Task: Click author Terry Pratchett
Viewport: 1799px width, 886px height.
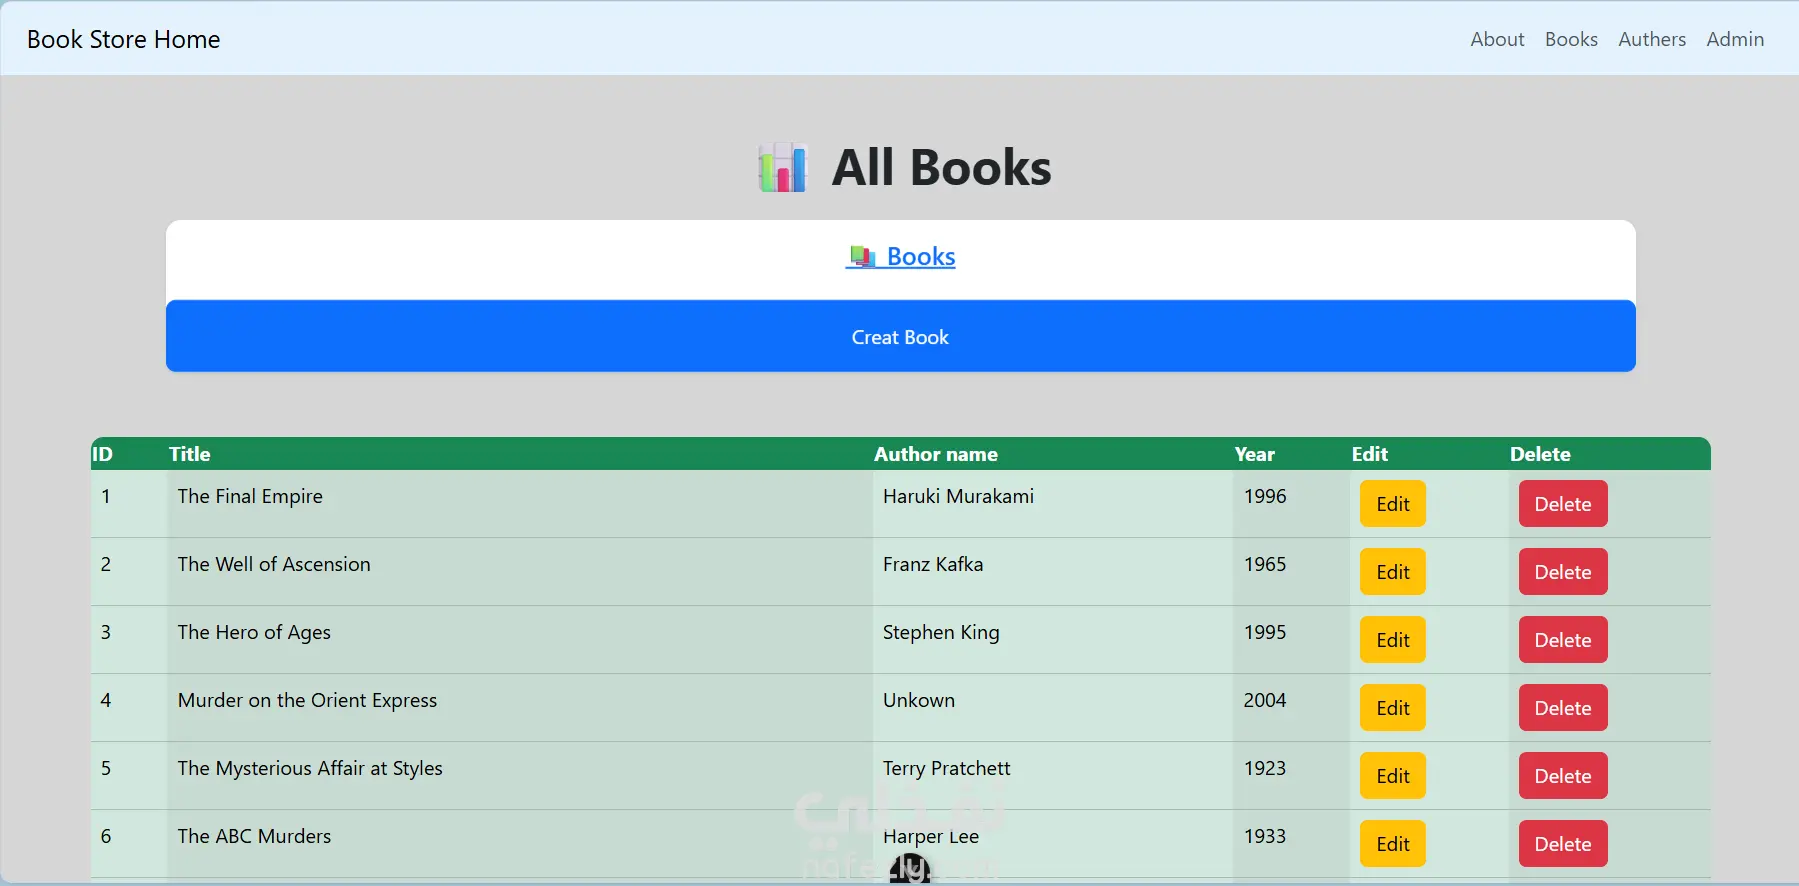Action: coord(946,768)
